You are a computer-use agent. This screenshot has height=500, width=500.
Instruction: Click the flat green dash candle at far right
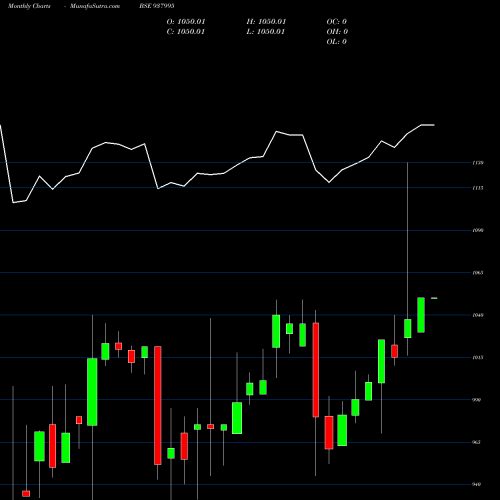[434, 298]
